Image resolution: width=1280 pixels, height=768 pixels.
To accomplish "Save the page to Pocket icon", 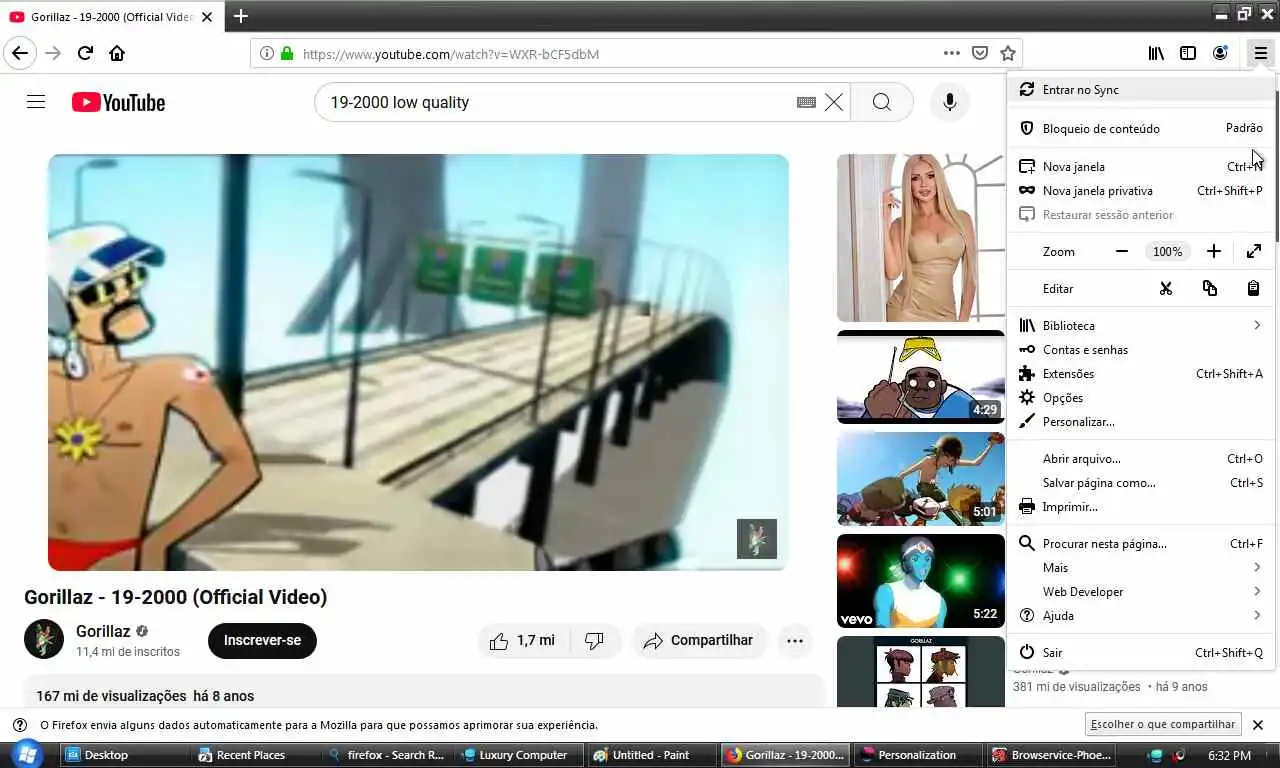I will pos(980,53).
